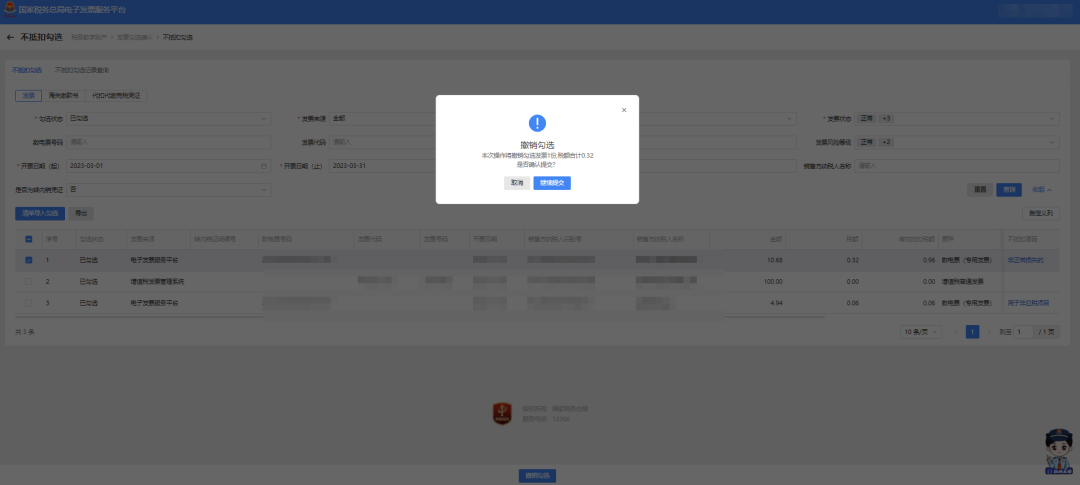This screenshot has height=485, width=1080.
Task: Click into the 数电票号码 input field
Action: (x=169, y=143)
